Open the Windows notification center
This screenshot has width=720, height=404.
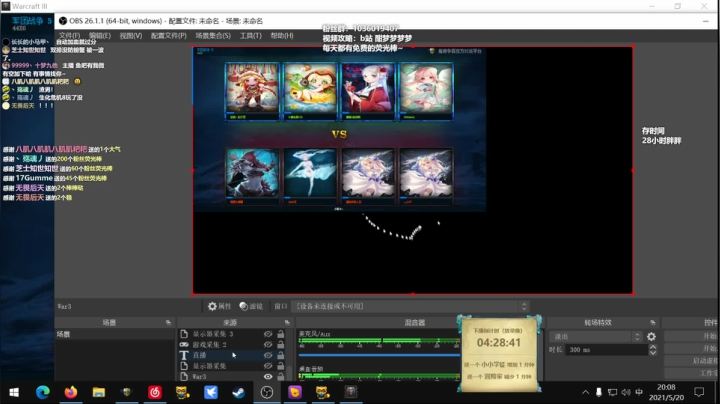(699, 393)
